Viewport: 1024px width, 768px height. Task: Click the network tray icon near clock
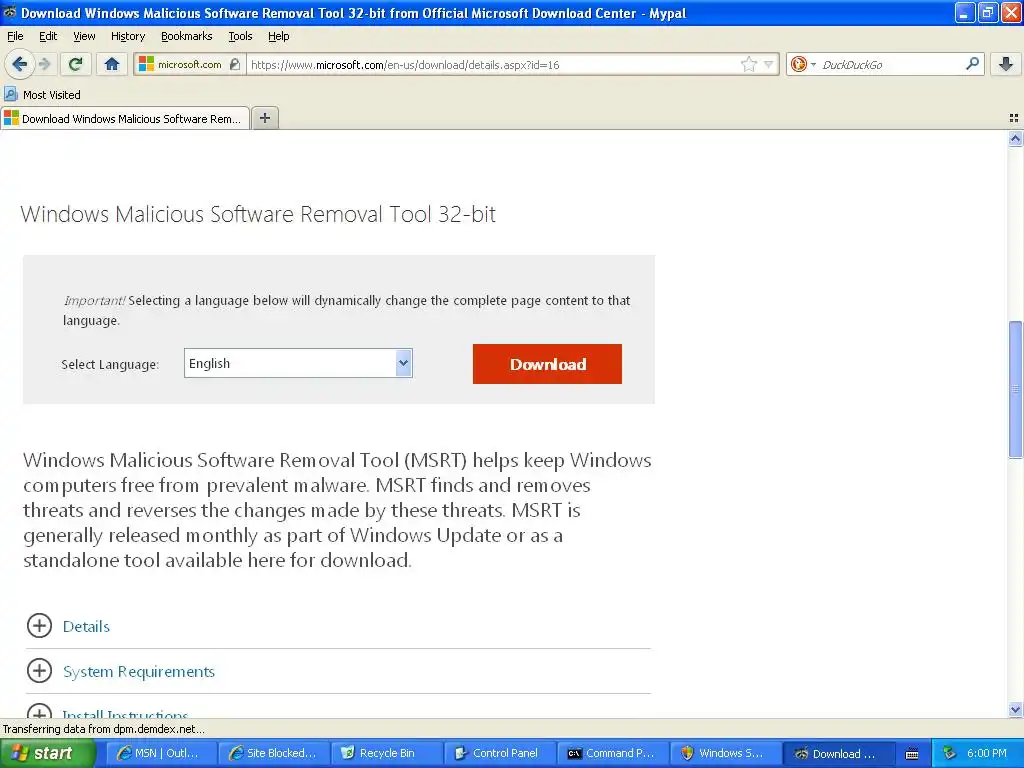click(x=949, y=753)
